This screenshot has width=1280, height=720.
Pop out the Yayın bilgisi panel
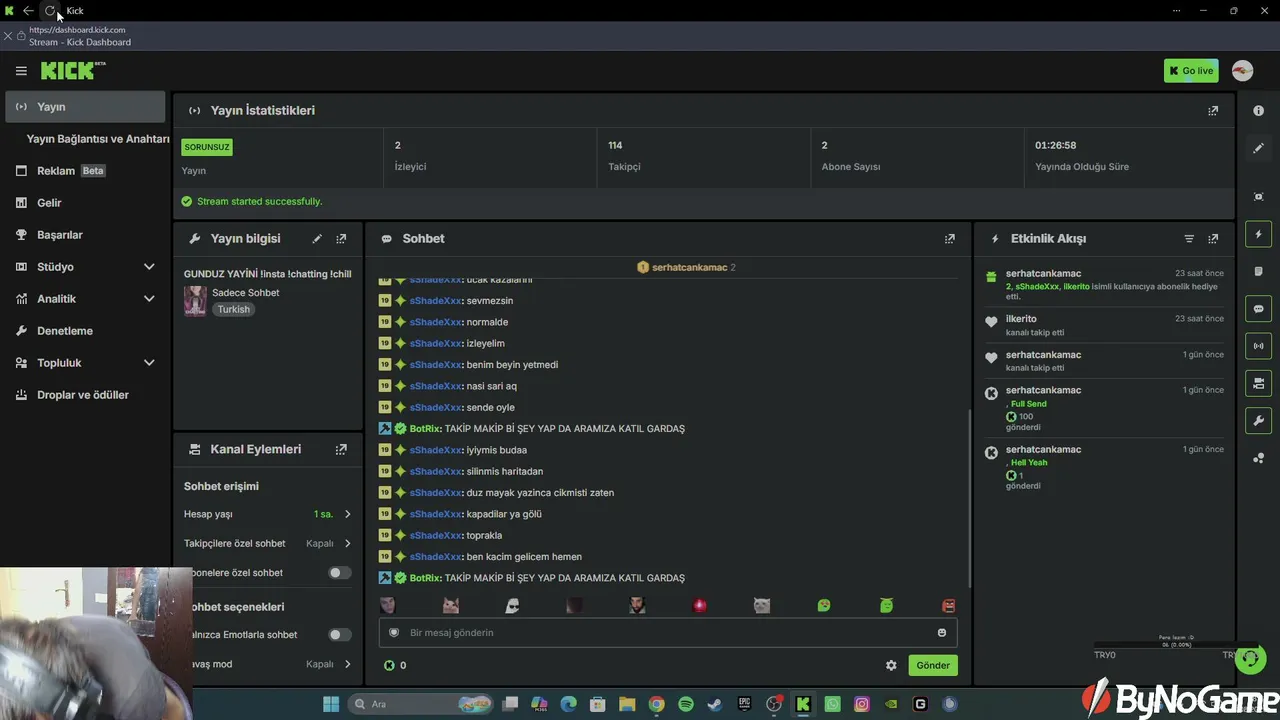click(341, 239)
